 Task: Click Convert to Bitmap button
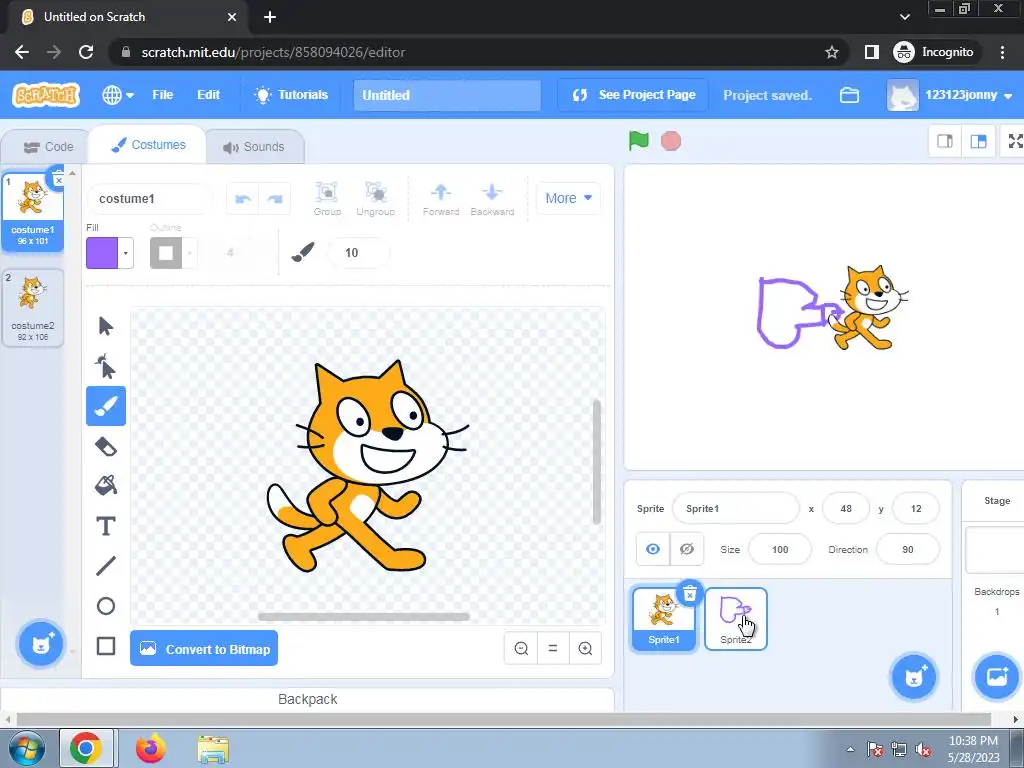click(204, 648)
